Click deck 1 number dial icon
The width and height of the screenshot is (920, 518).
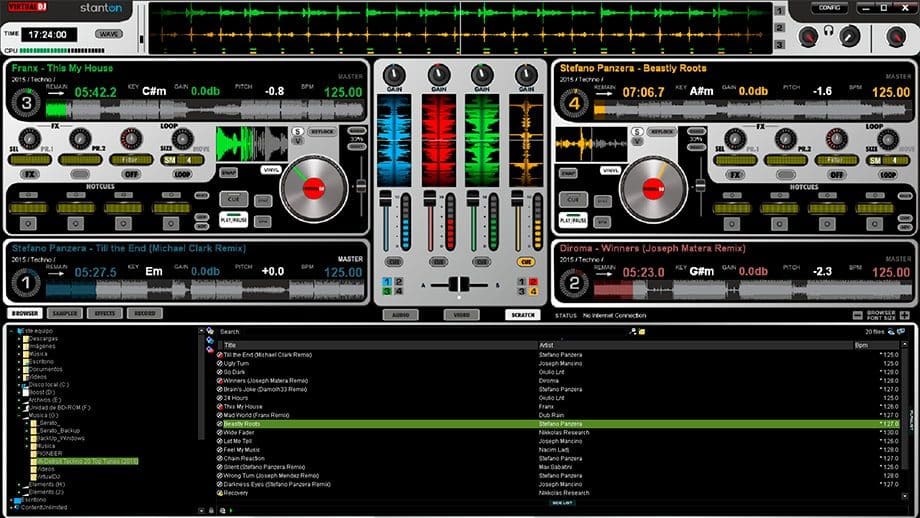(x=26, y=283)
